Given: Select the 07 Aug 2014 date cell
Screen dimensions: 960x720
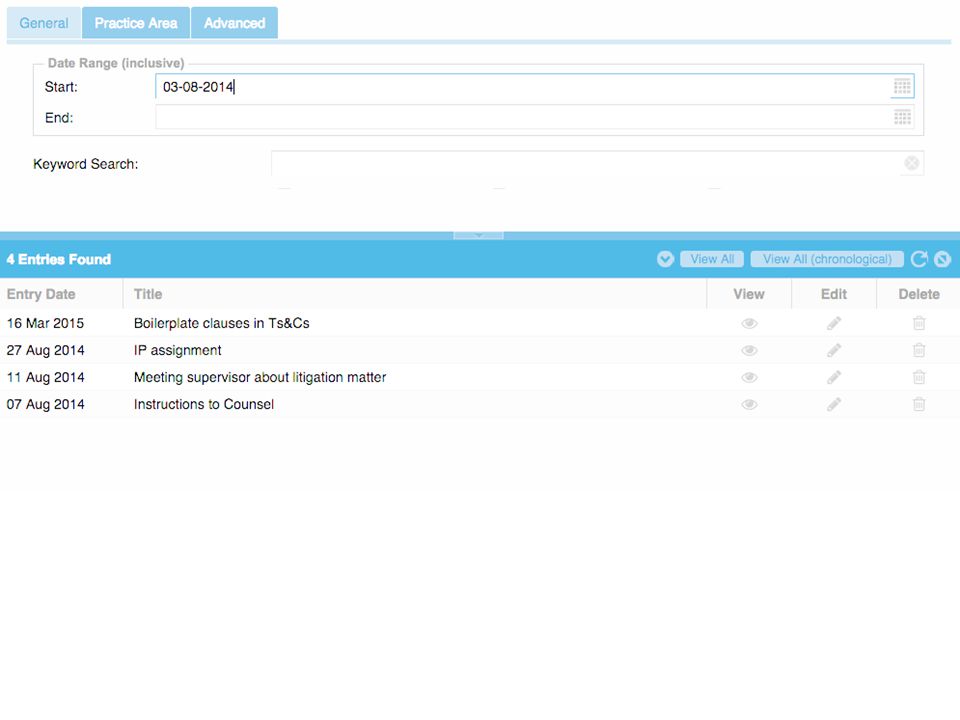Looking at the screenshot, I should (x=45, y=404).
